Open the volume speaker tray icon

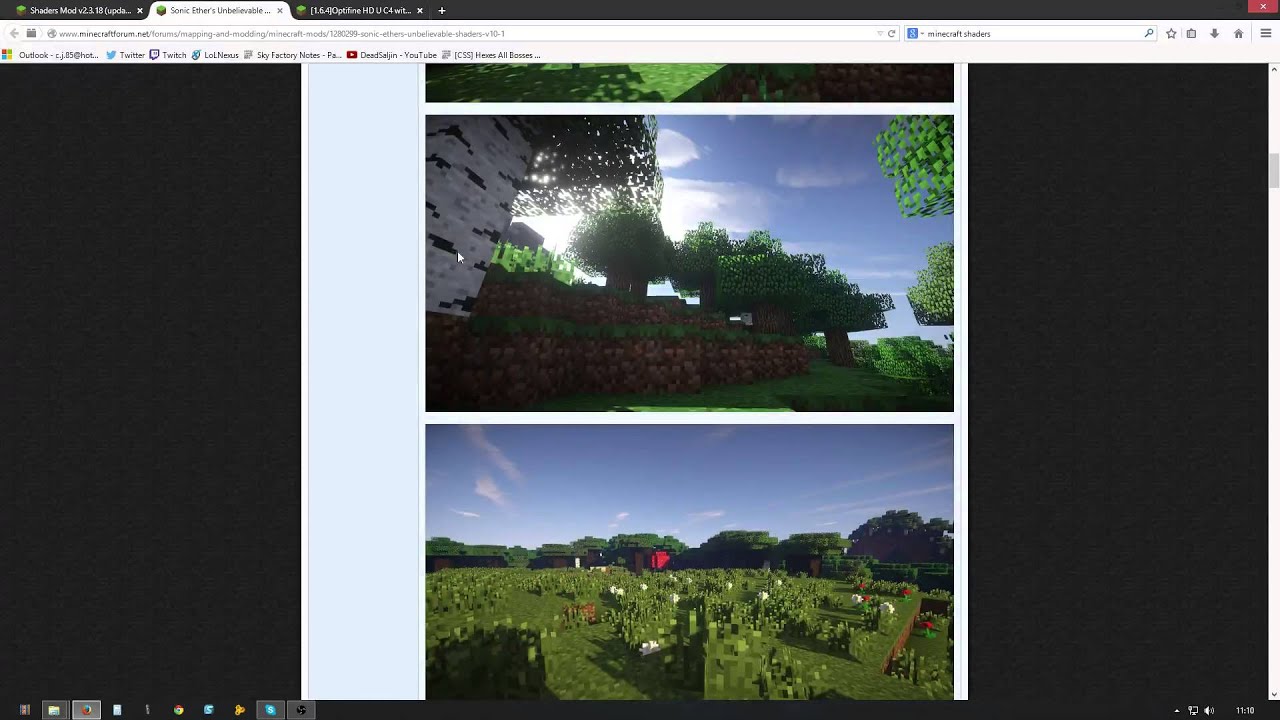pos(1209,710)
